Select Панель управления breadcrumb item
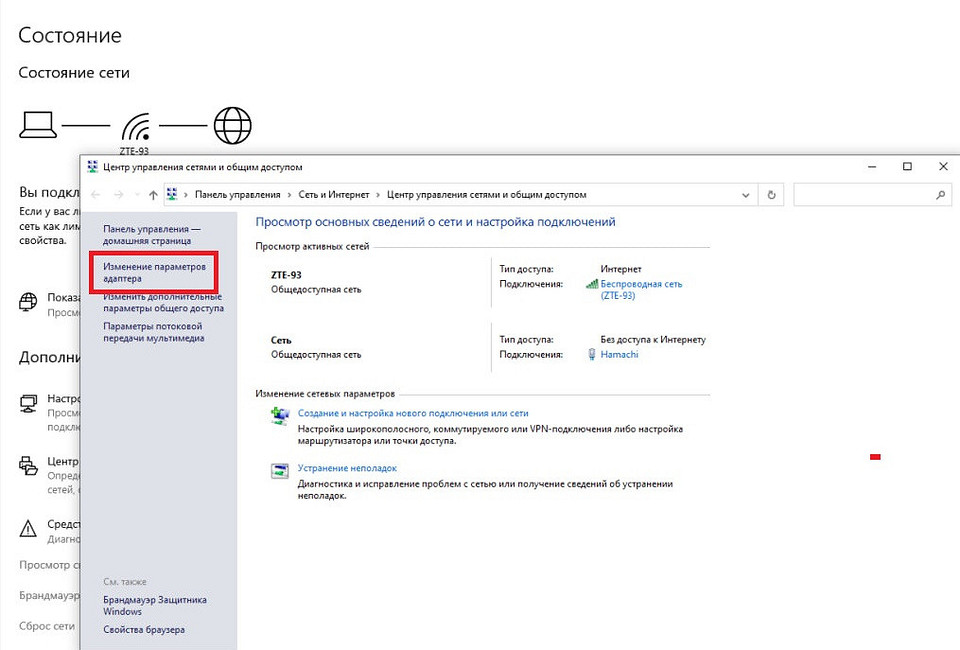 click(238, 195)
